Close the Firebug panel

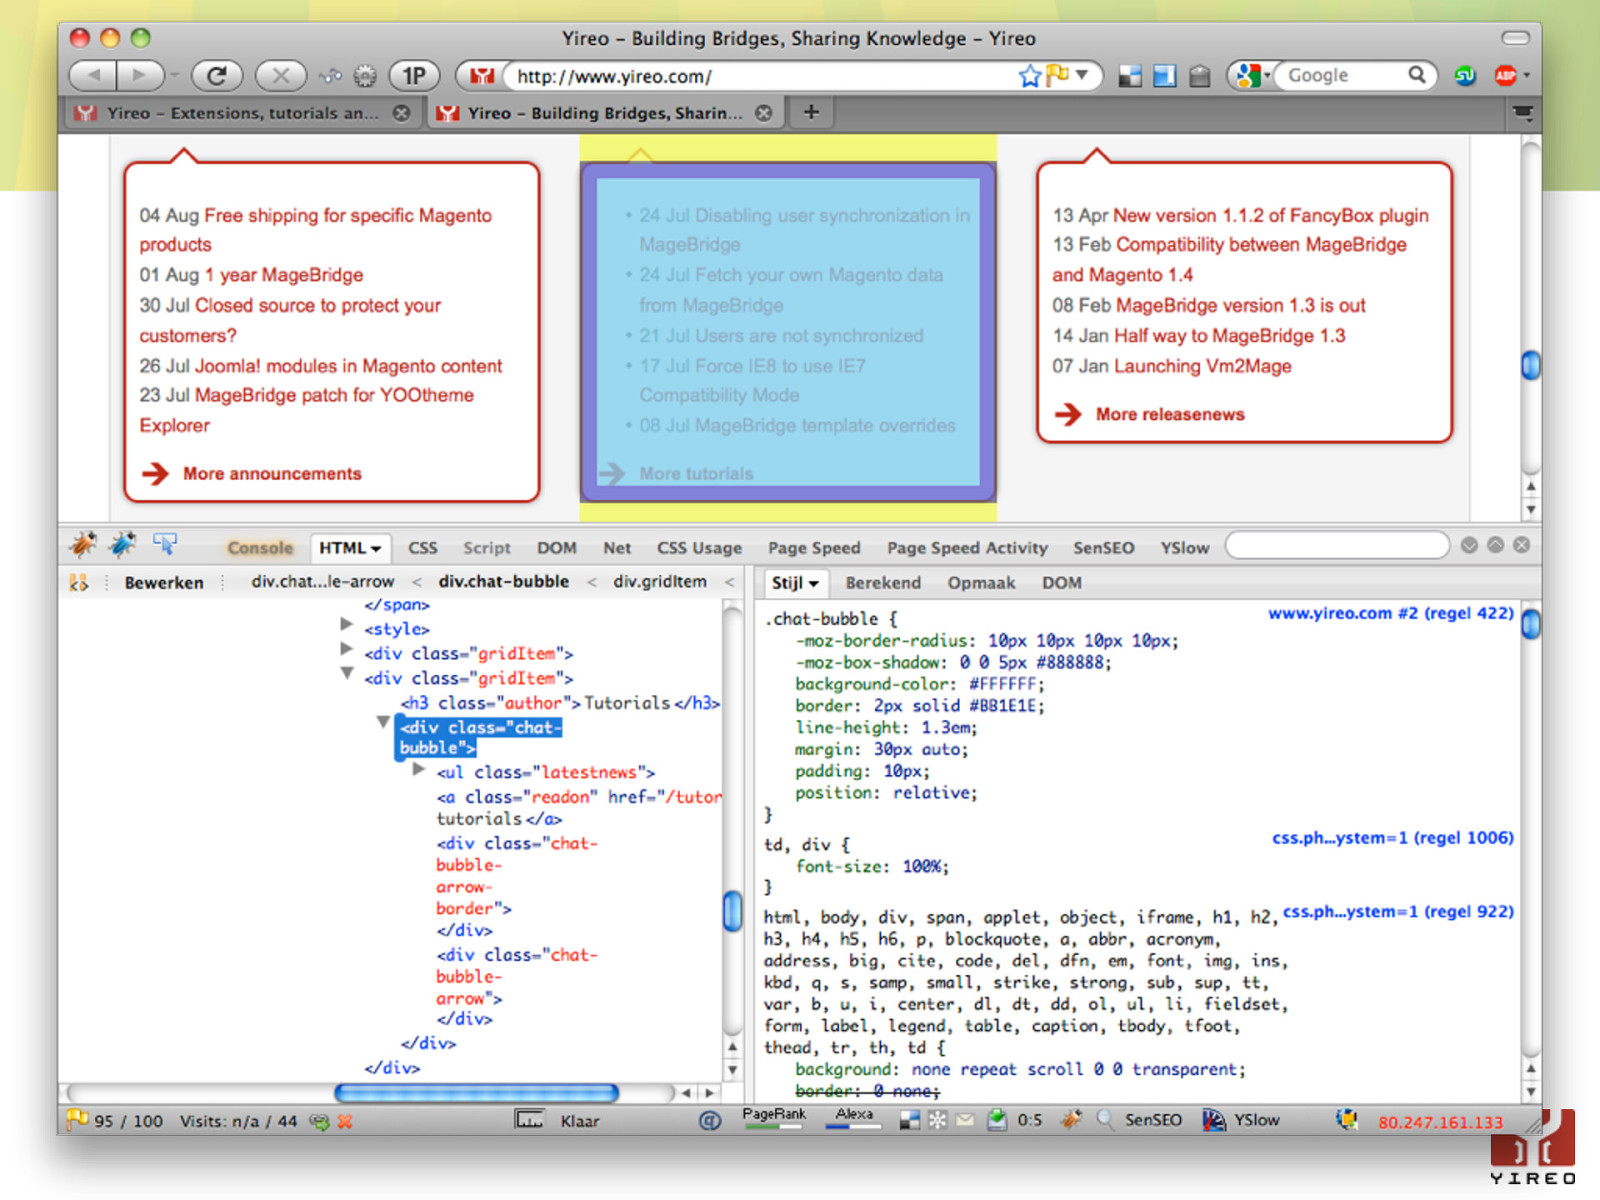1521,545
